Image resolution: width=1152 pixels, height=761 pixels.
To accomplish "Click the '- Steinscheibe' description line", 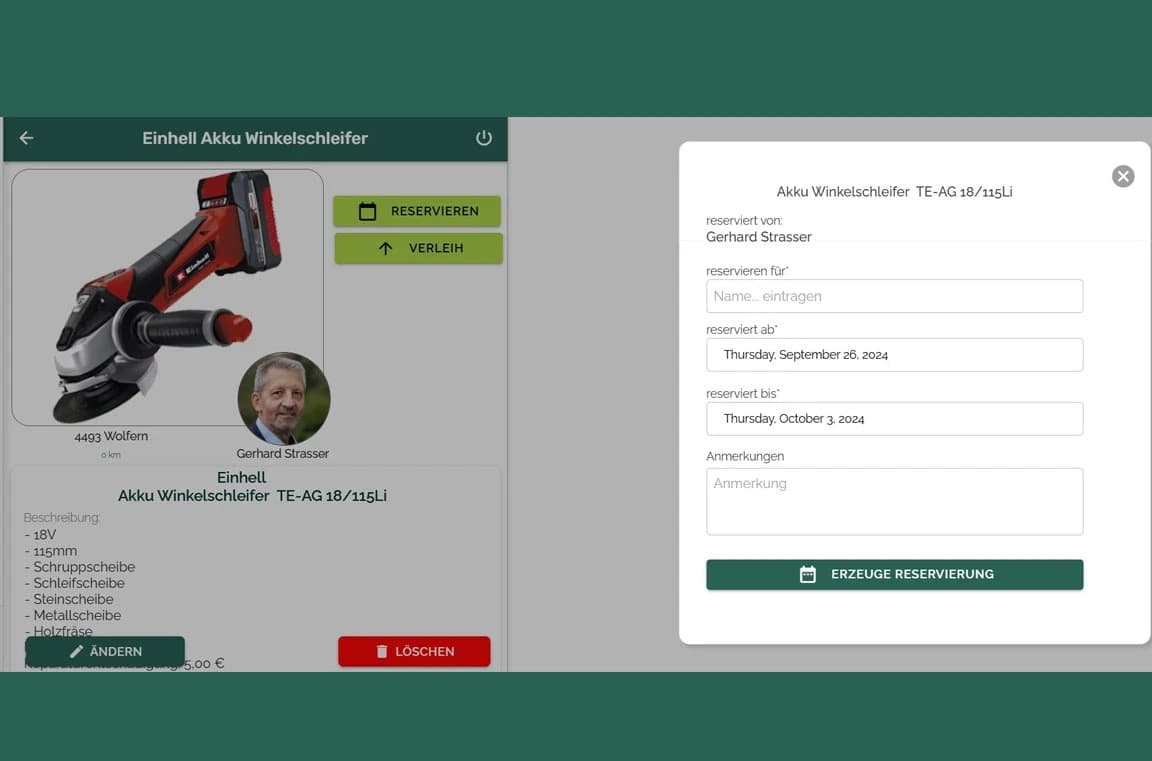I will [69, 599].
